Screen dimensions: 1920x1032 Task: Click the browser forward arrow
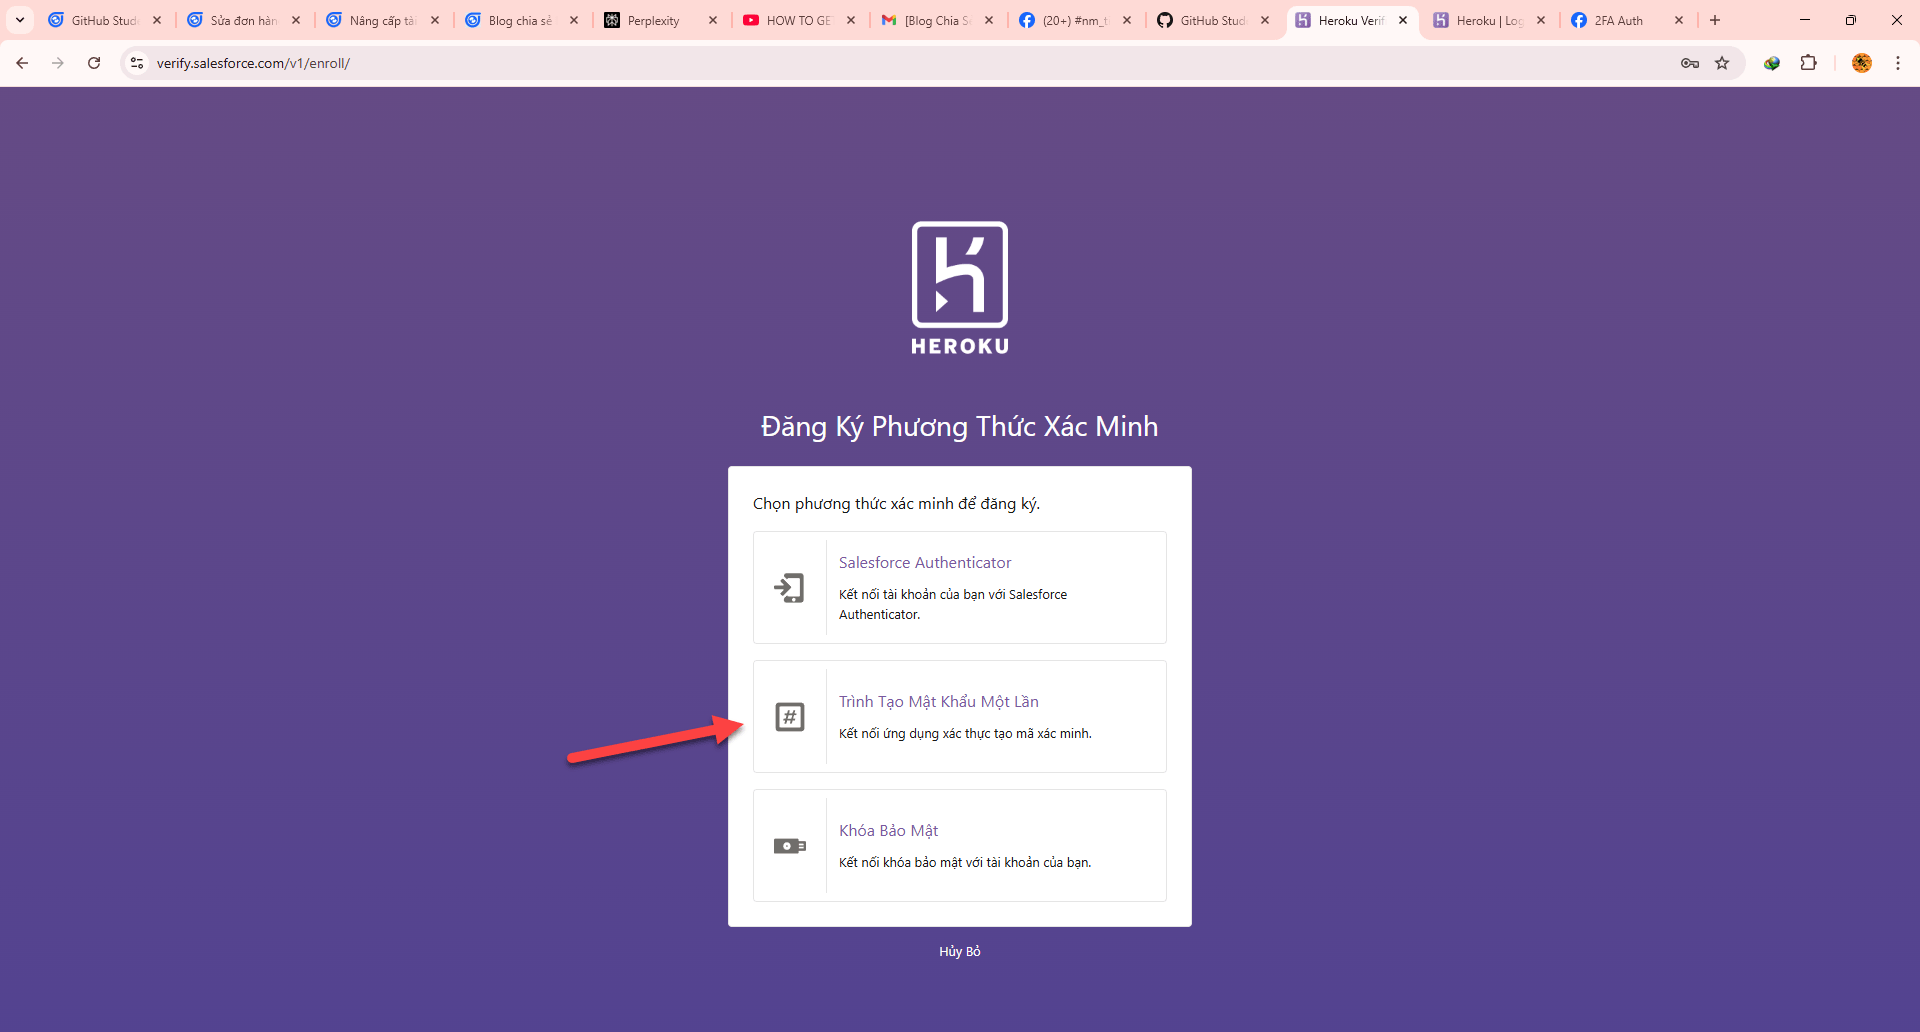pos(58,63)
